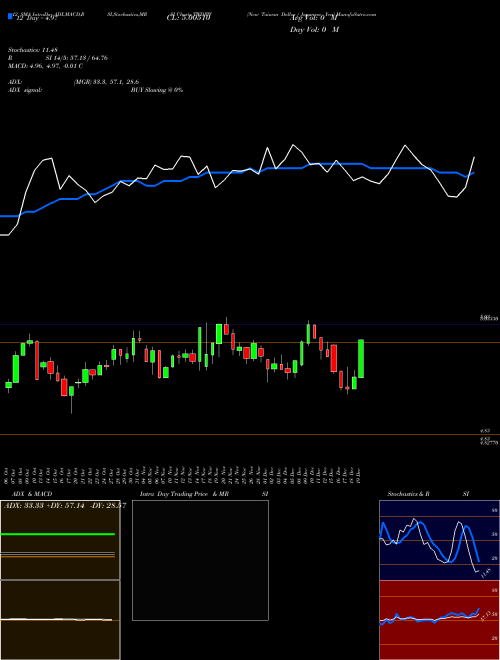The image size is (500, 660).
Task: Click the 'MACD: 4.96, 4.97, -0.01 C' line
Action: tap(45, 66)
